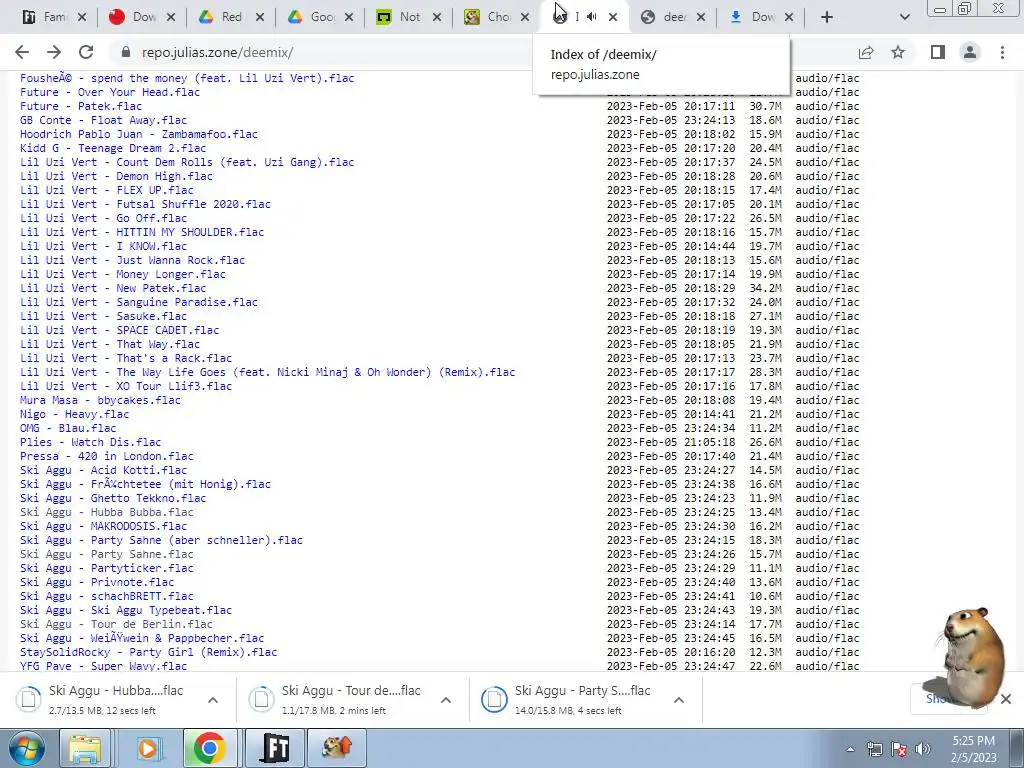Open Lil Uzi Vert - XO Tour Llif3.flac

pos(126,386)
